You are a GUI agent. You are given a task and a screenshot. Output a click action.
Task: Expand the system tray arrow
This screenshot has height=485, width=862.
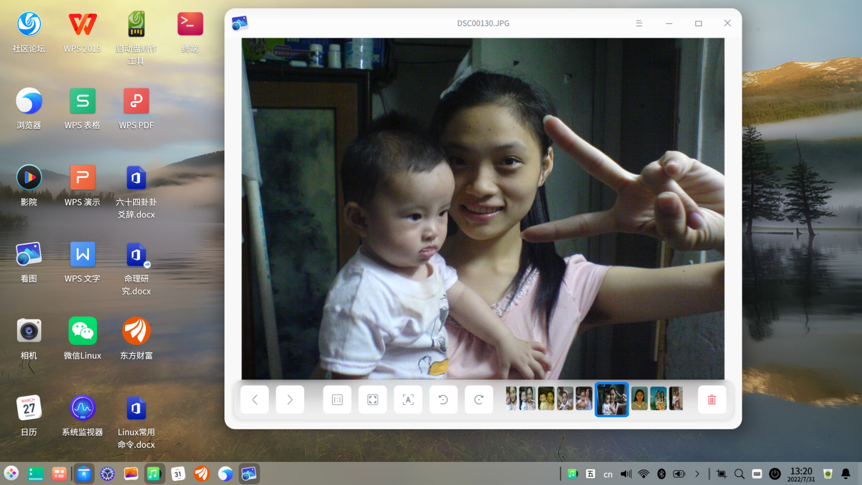pos(697,473)
